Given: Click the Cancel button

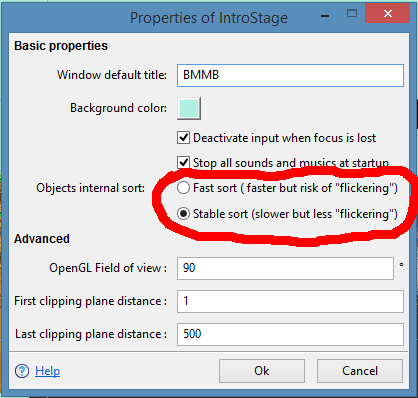Looking at the screenshot, I should (360, 371).
